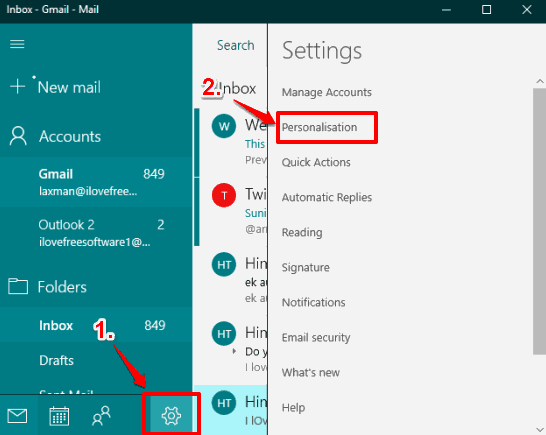Click the first HT sender avatar
This screenshot has height=435, width=546.
[x=224, y=264]
